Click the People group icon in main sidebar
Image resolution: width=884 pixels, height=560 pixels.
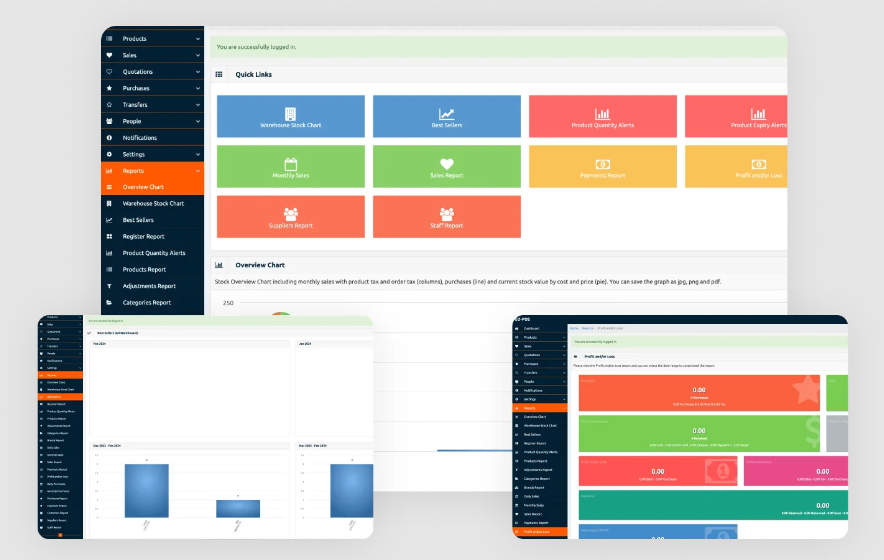(x=109, y=121)
